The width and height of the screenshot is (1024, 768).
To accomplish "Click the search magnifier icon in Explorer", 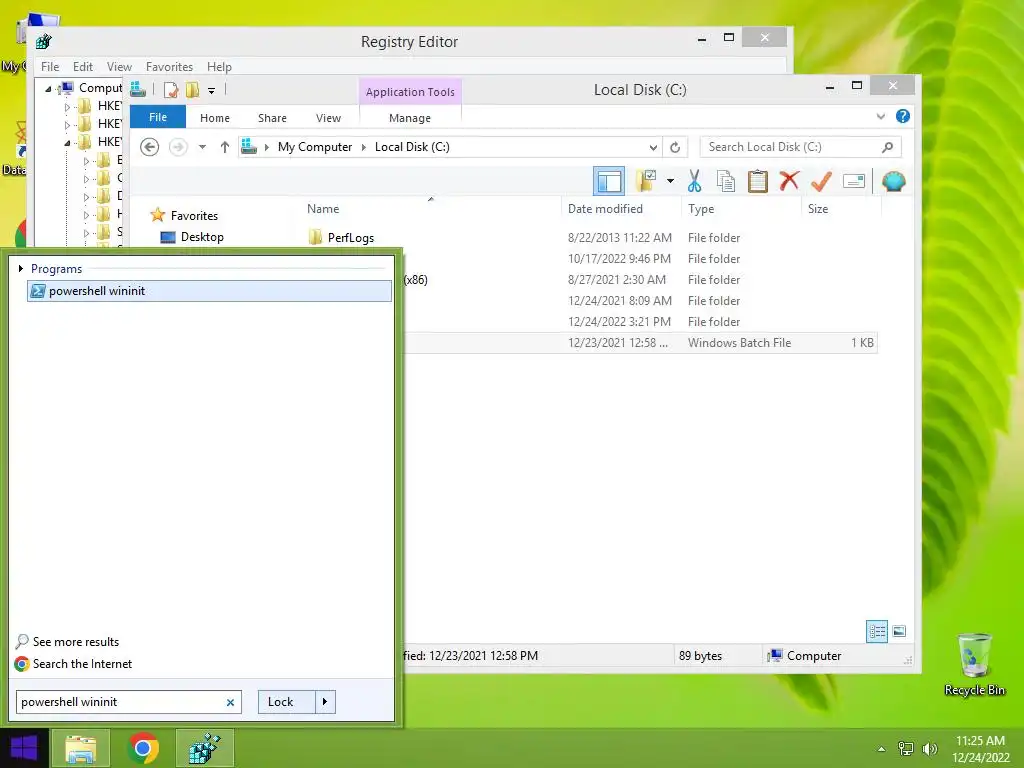I will click(x=887, y=147).
